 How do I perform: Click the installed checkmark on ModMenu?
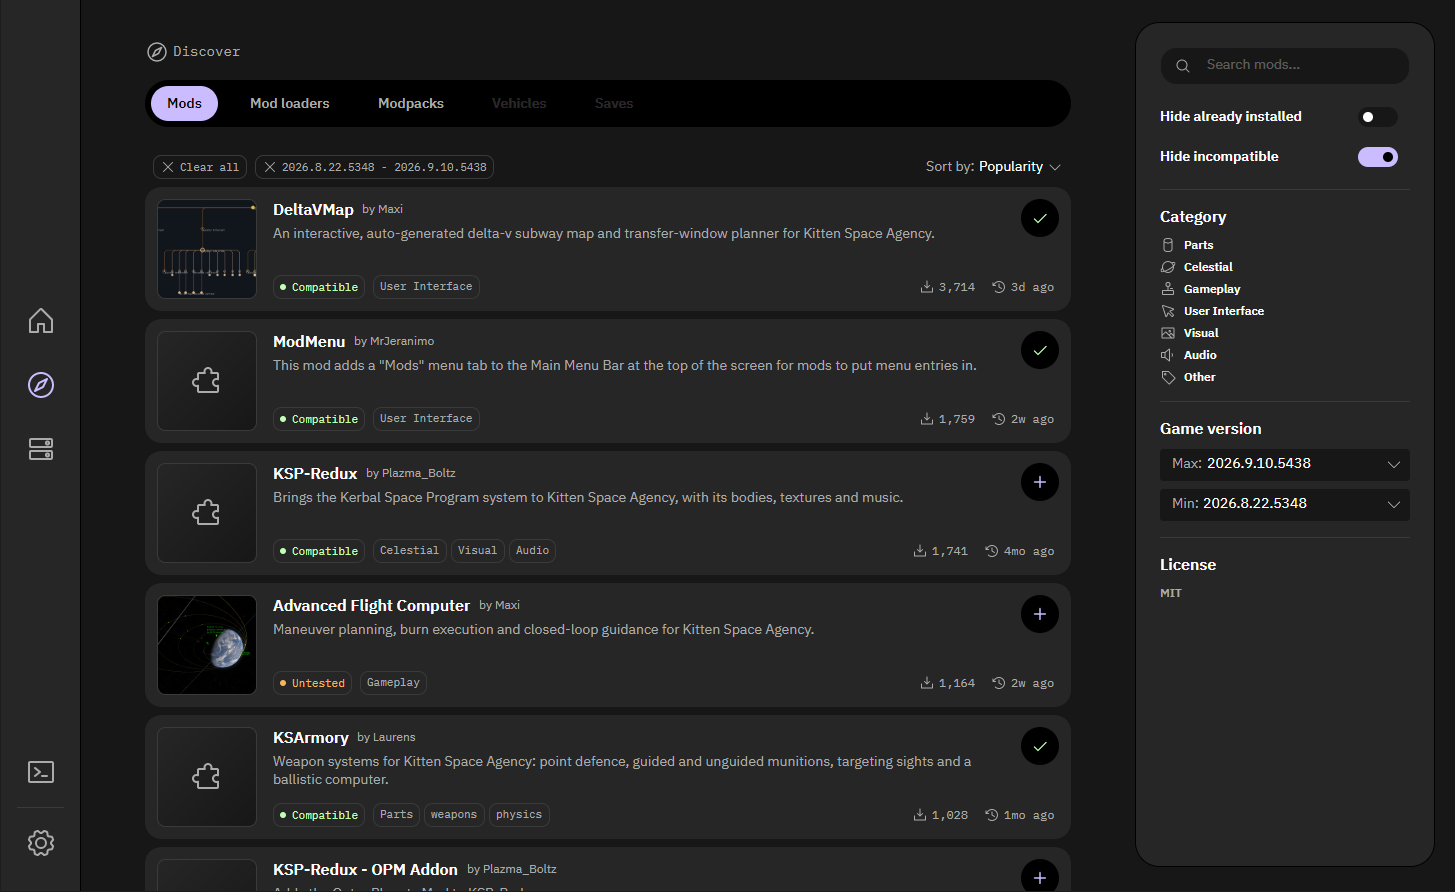click(x=1040, y=350)
